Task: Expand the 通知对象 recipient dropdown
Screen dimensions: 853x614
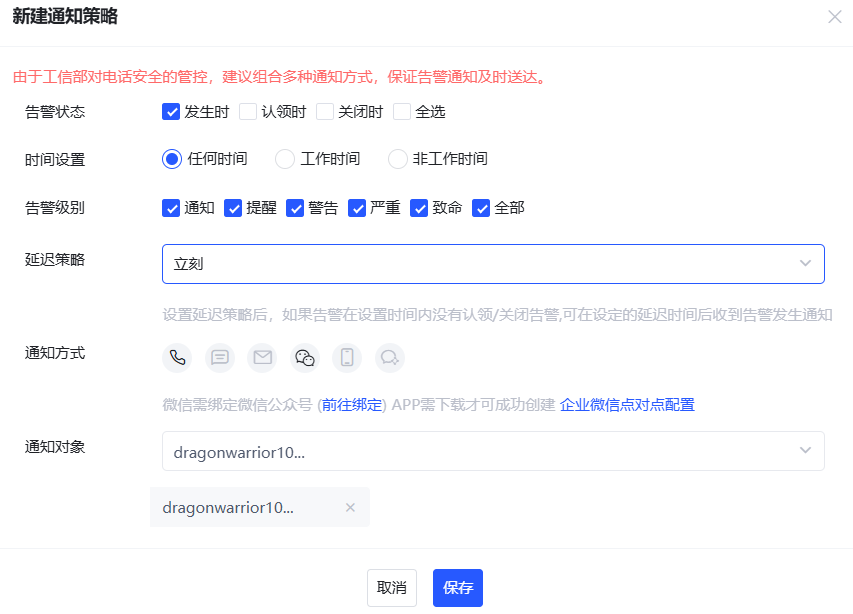Action: [x=493, y=451]
